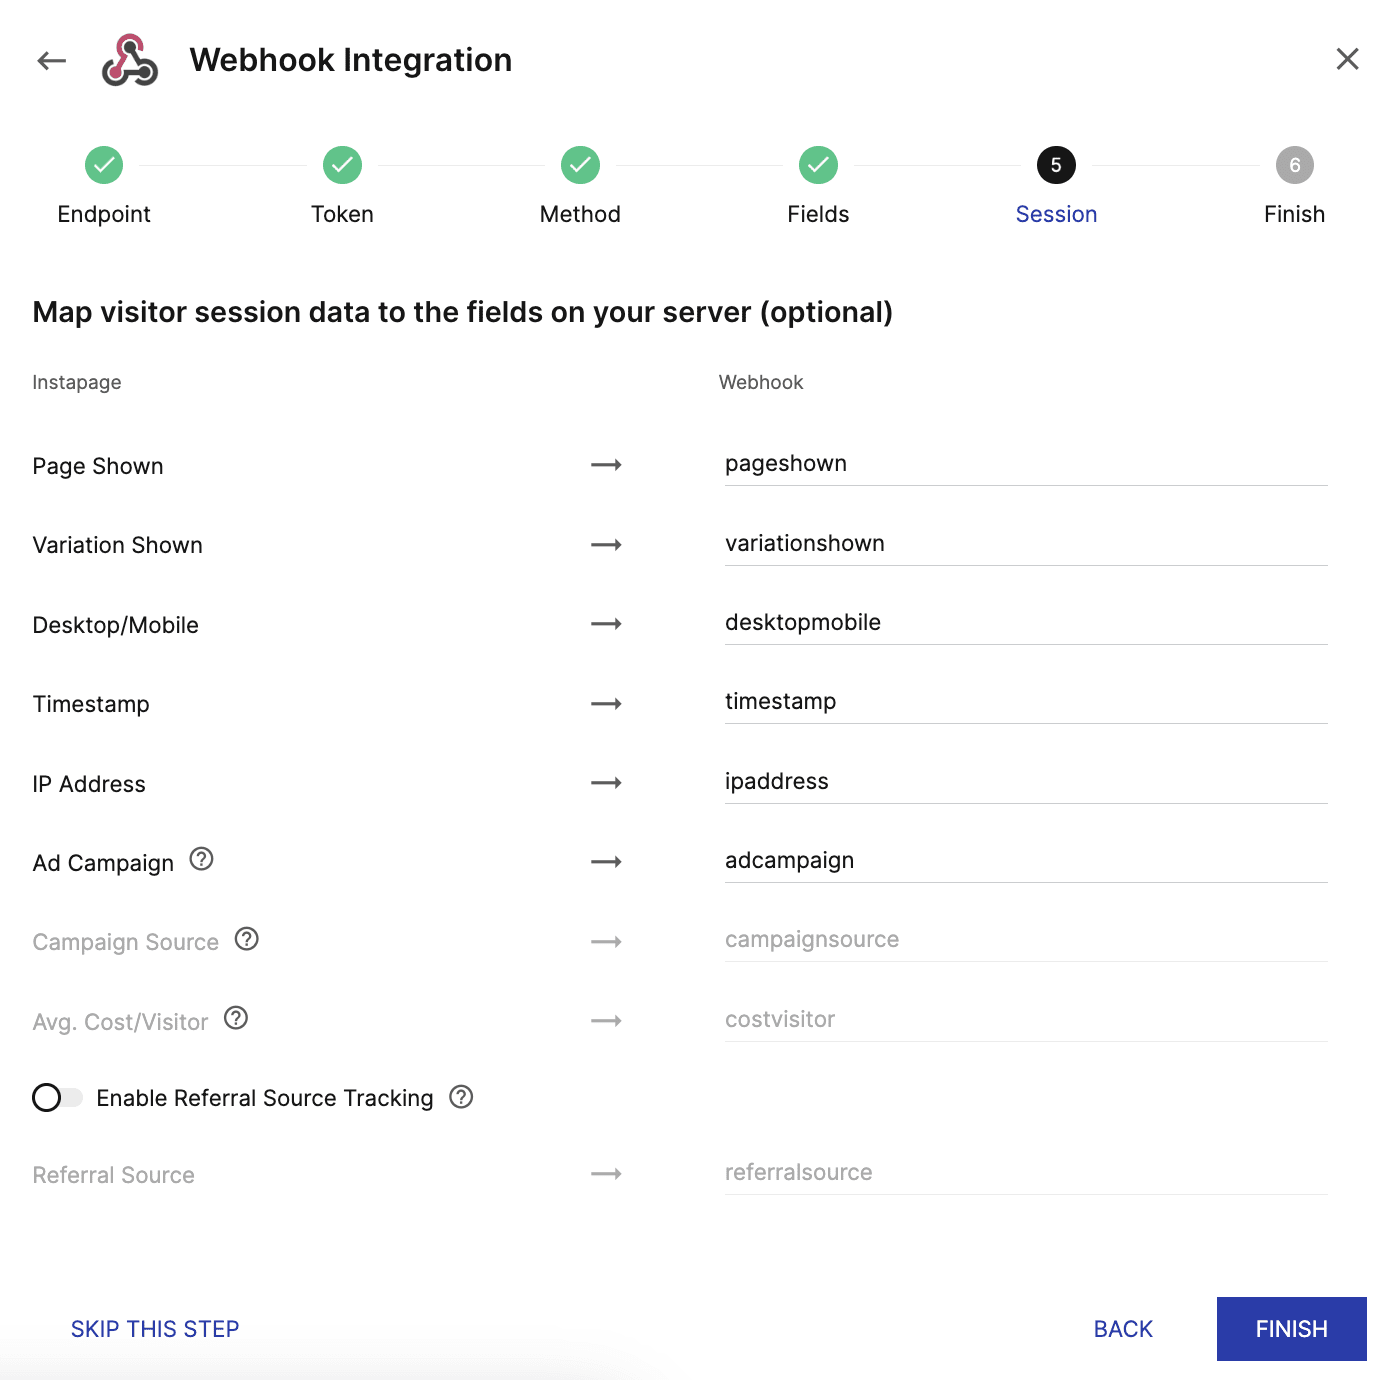The image size is (1400, 1380).
Task: Click the back arrow at top left
Action: [x=50, y=60]
